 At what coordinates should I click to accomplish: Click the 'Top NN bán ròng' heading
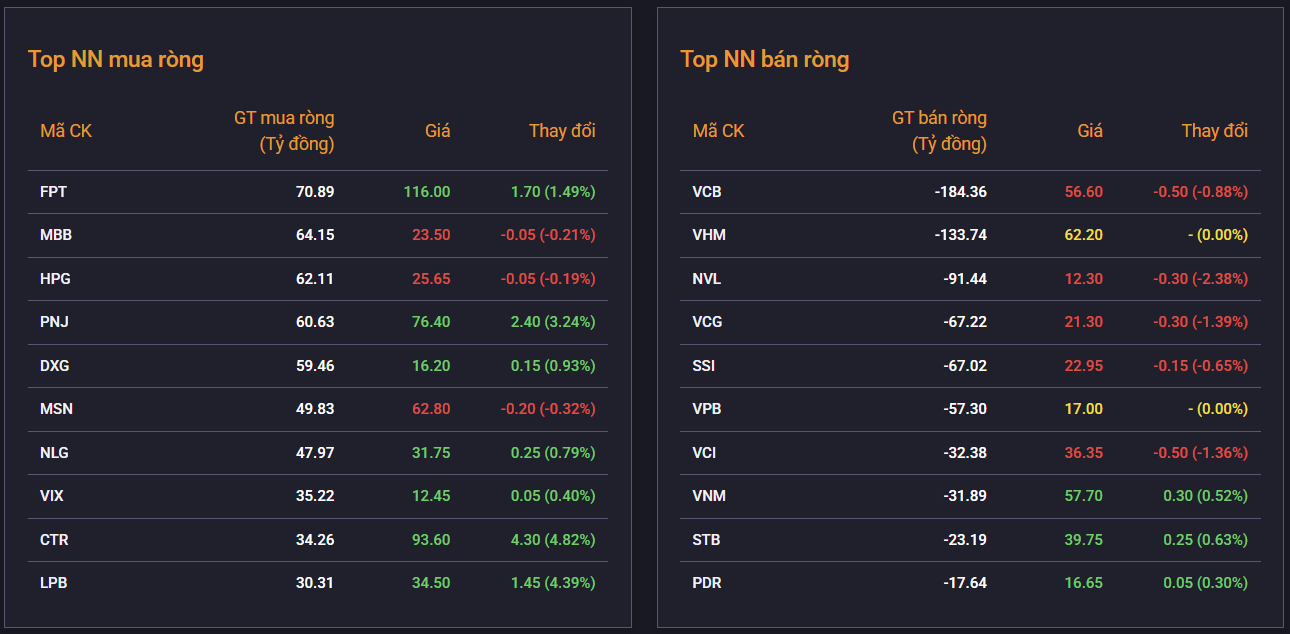tap(765, 60)
